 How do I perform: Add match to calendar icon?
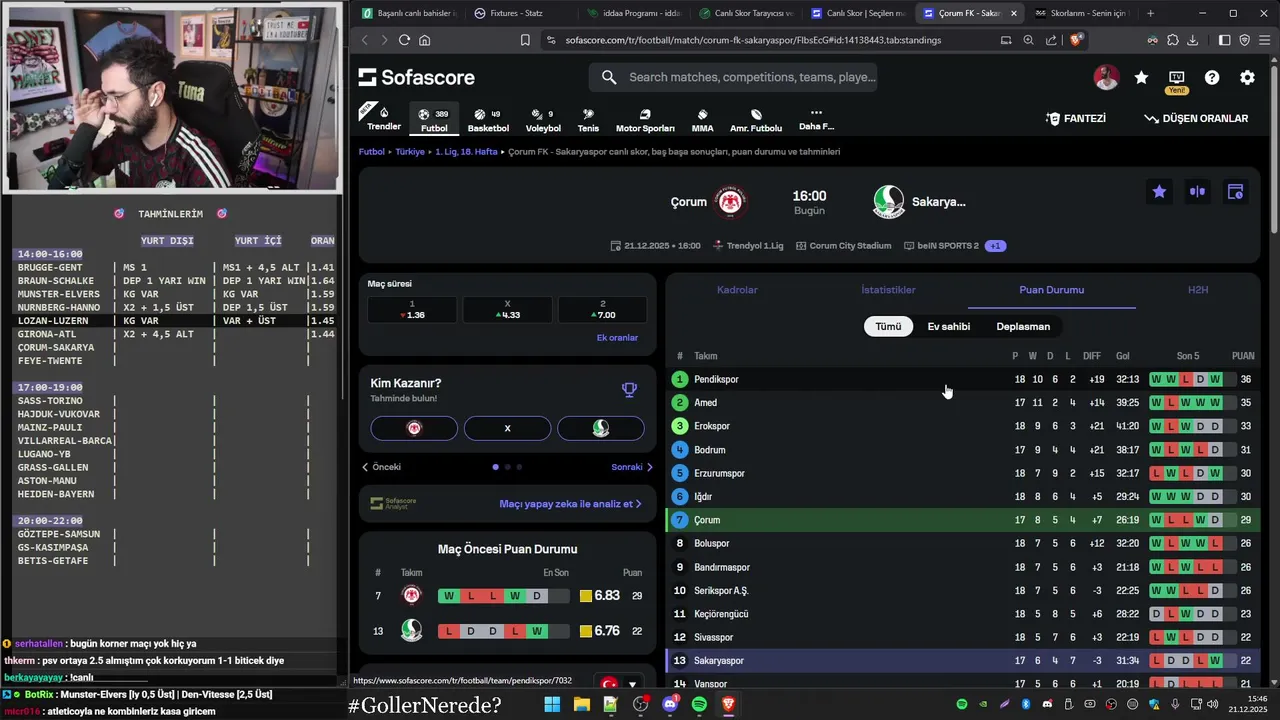(x=1235, y=191)
